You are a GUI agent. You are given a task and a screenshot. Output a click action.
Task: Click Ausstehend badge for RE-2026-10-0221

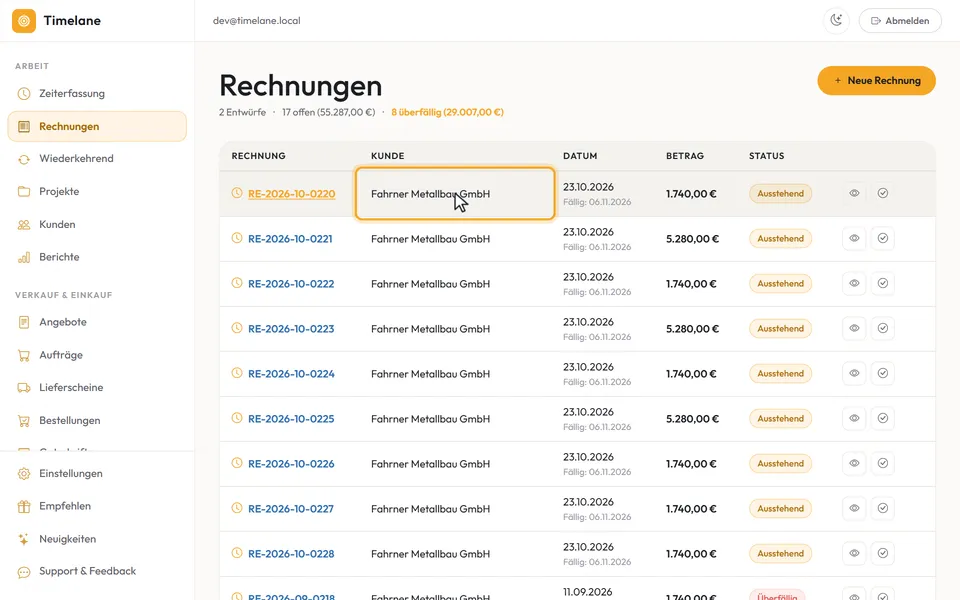pos(781,239)
